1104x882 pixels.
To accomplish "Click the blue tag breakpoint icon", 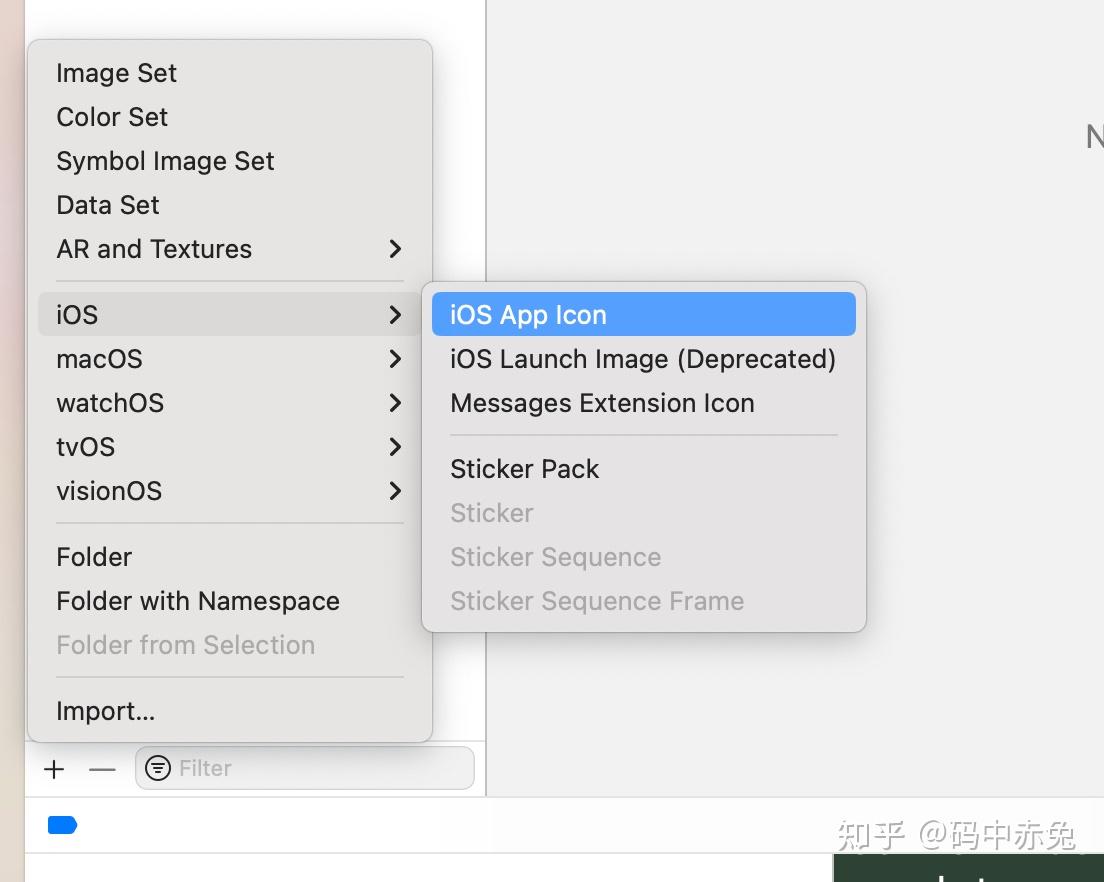I will (x=63, y=824).
